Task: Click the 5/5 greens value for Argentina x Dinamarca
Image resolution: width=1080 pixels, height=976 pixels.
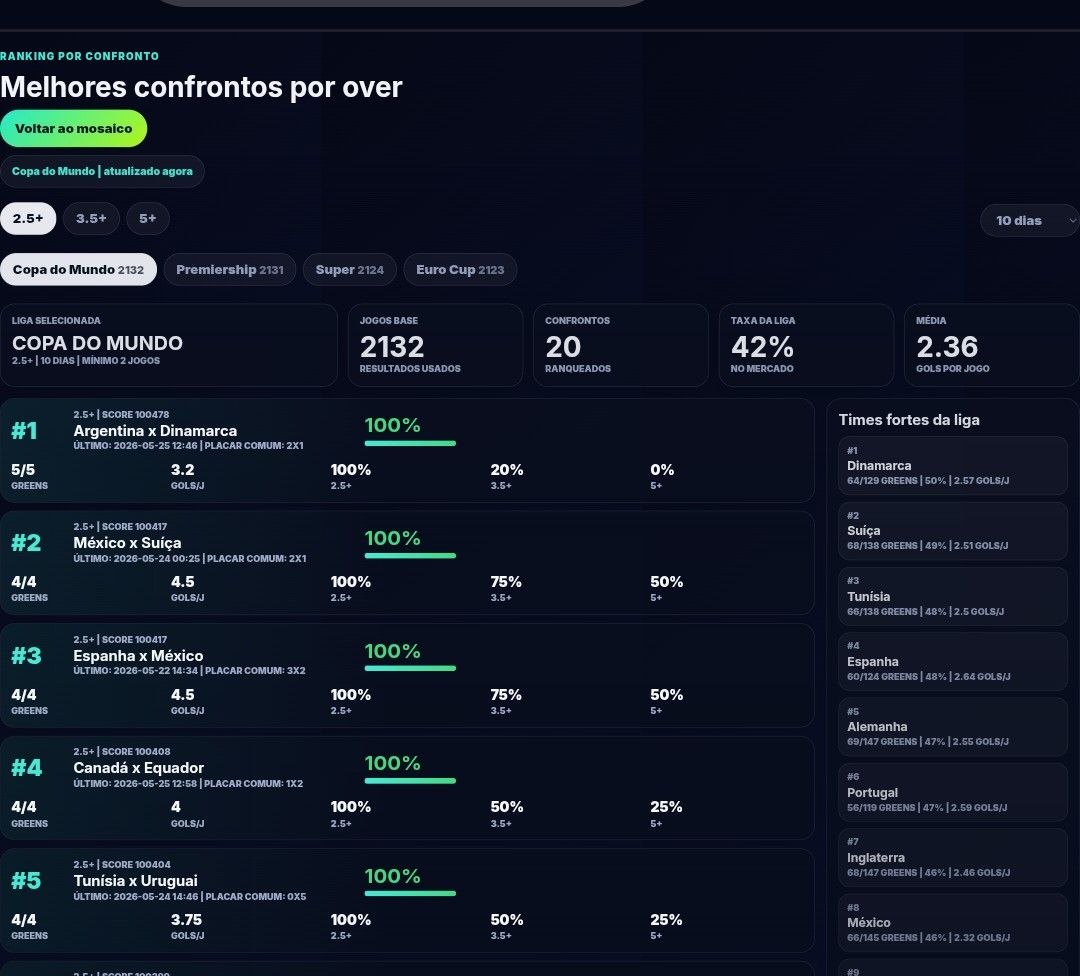Action: 23,470
